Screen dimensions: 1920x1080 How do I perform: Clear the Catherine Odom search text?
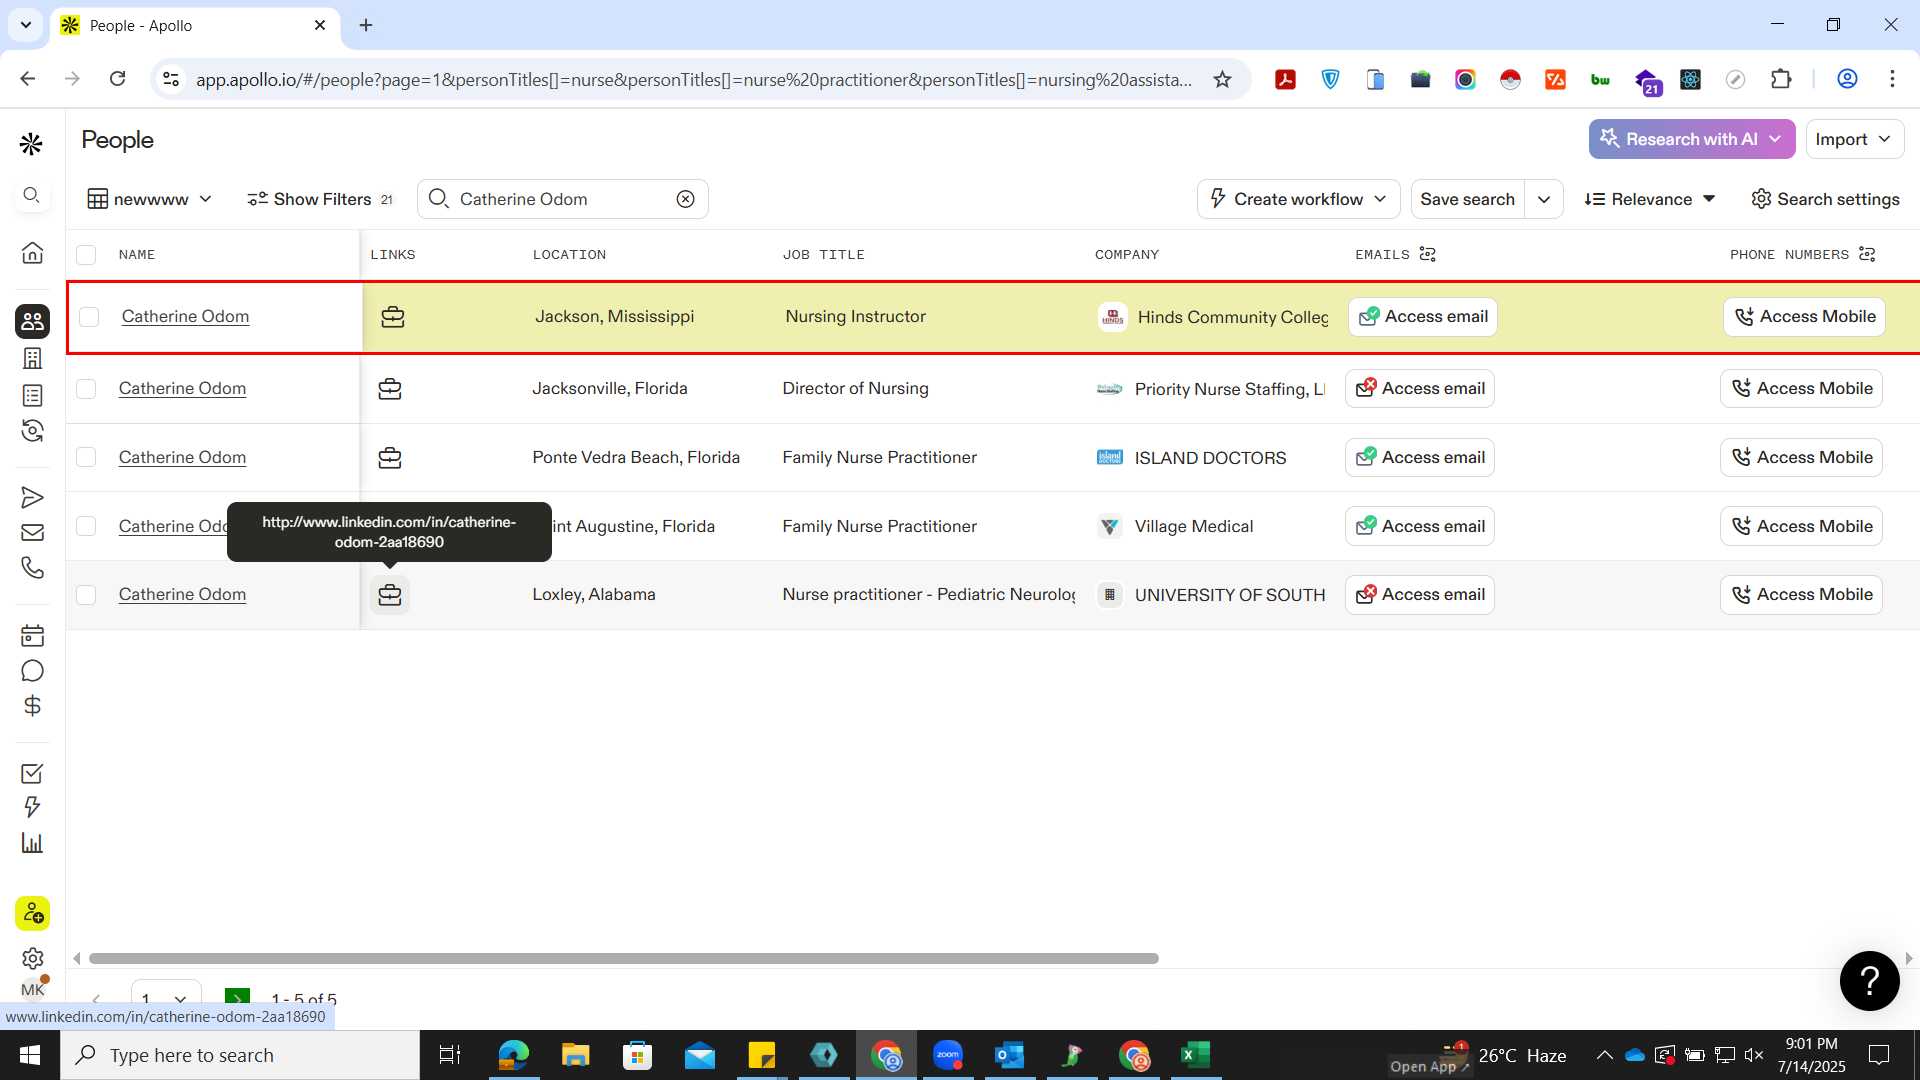685,199
